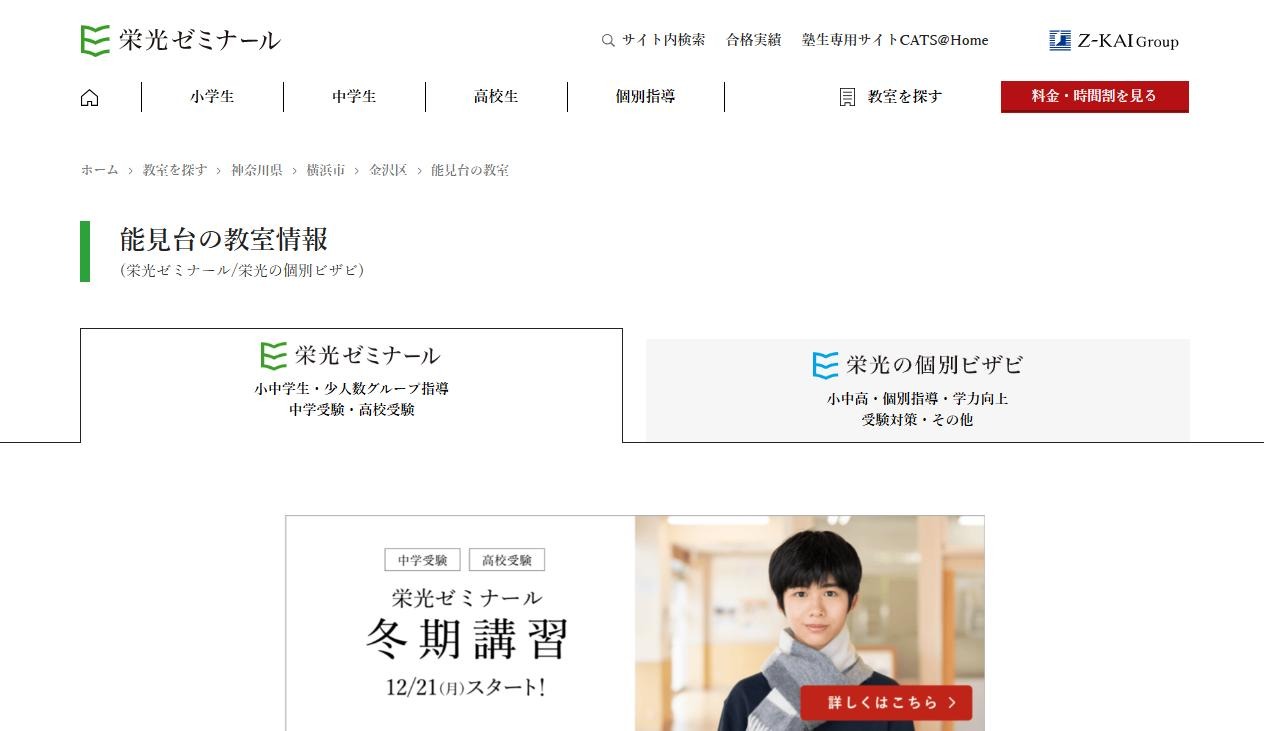Screen dimensions: 1264x731
Task: Click 詳しくはこちら red banner button
Action: point(886,702)
